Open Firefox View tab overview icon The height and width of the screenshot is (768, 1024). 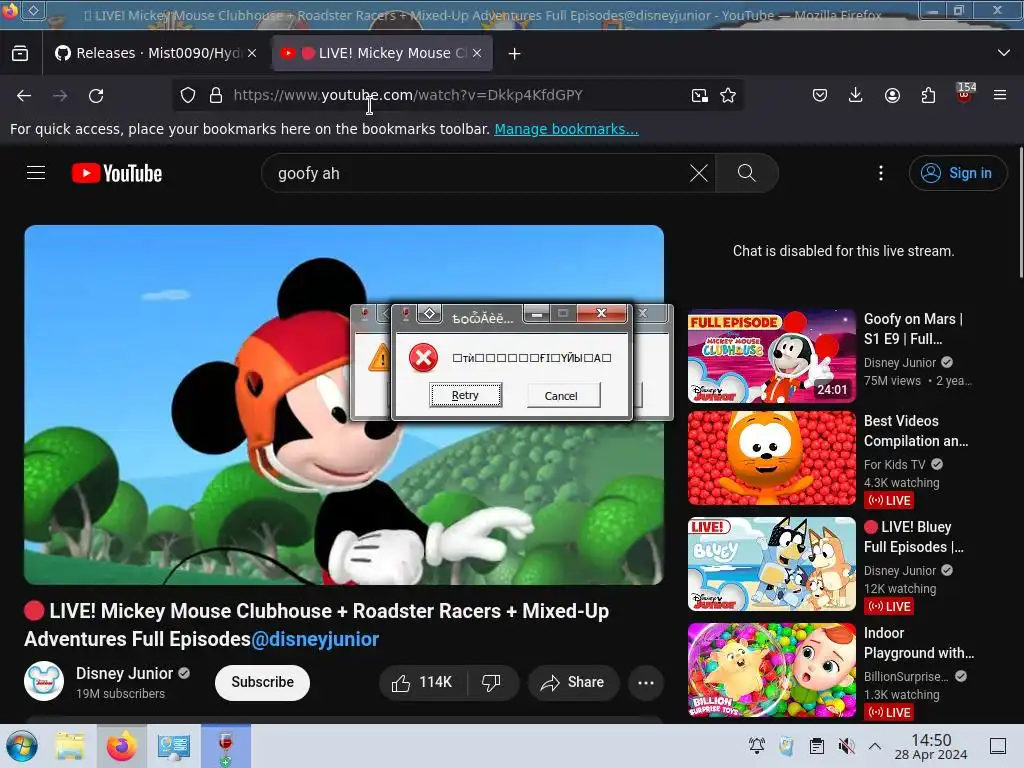pyautogui.click(x=20, y=54)
